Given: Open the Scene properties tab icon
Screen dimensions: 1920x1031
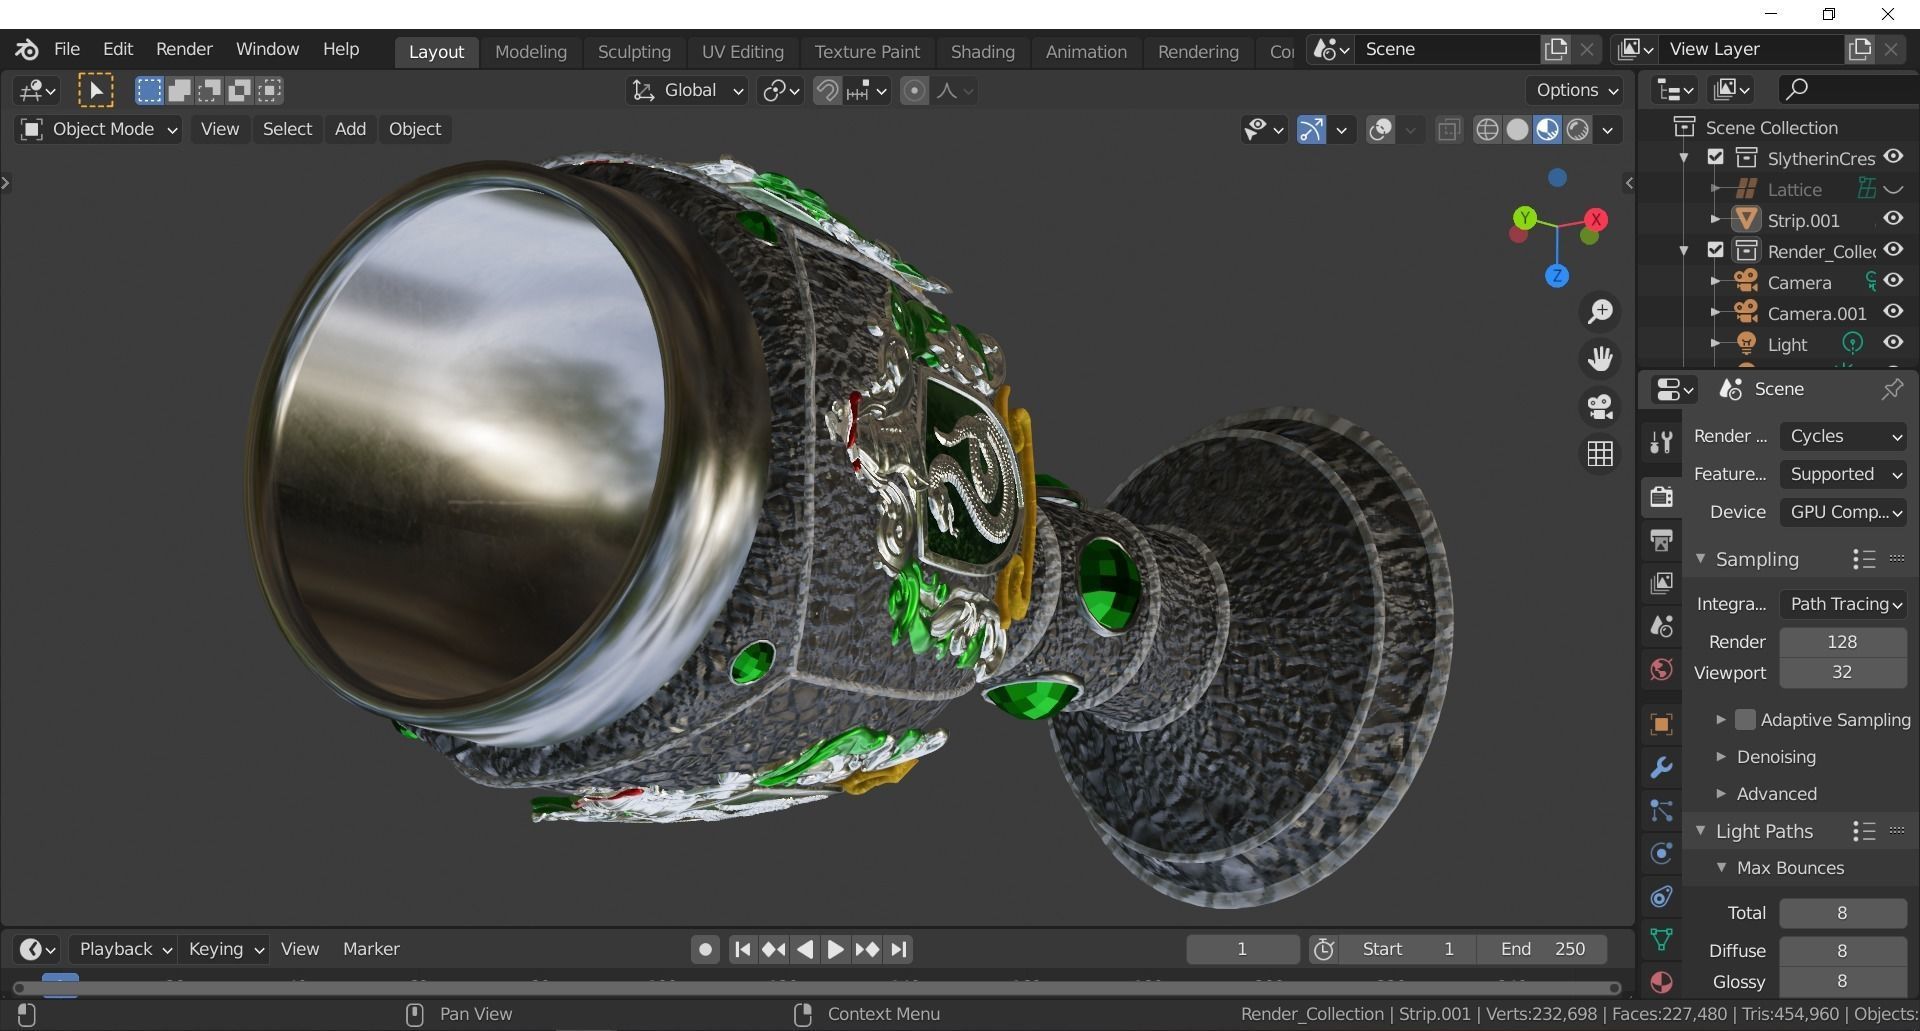Looking at the screenshot, I should (x=1661, y=626).
